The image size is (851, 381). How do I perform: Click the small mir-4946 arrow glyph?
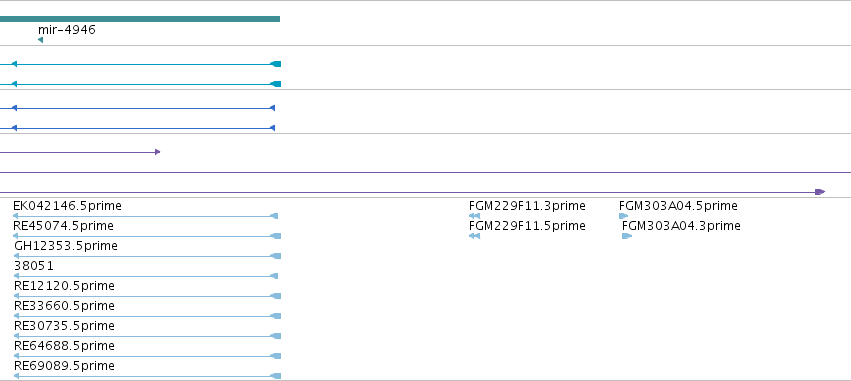pyautogui.click(x=40, y=40)
